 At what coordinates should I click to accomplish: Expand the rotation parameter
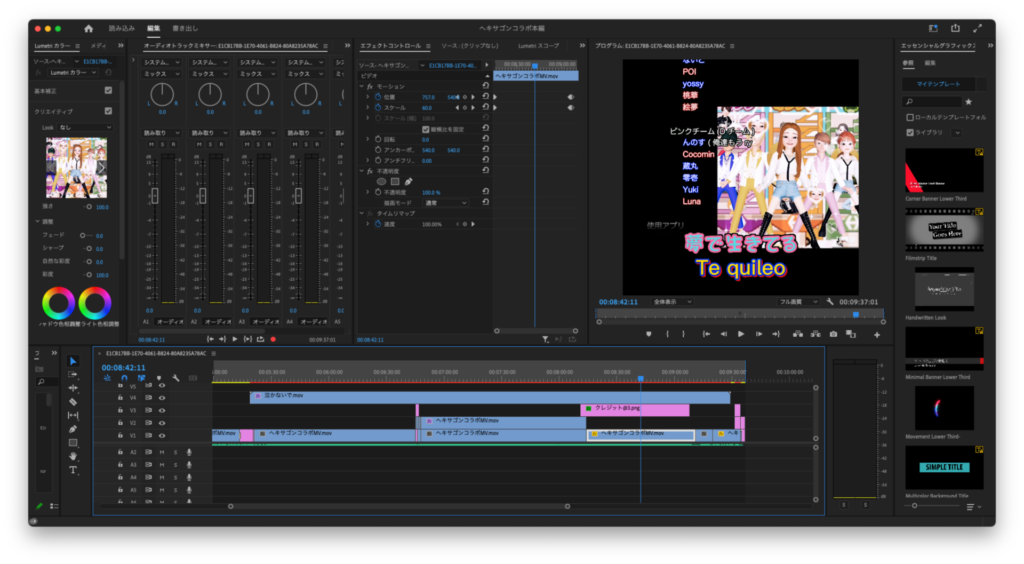[x=368, y=140]
